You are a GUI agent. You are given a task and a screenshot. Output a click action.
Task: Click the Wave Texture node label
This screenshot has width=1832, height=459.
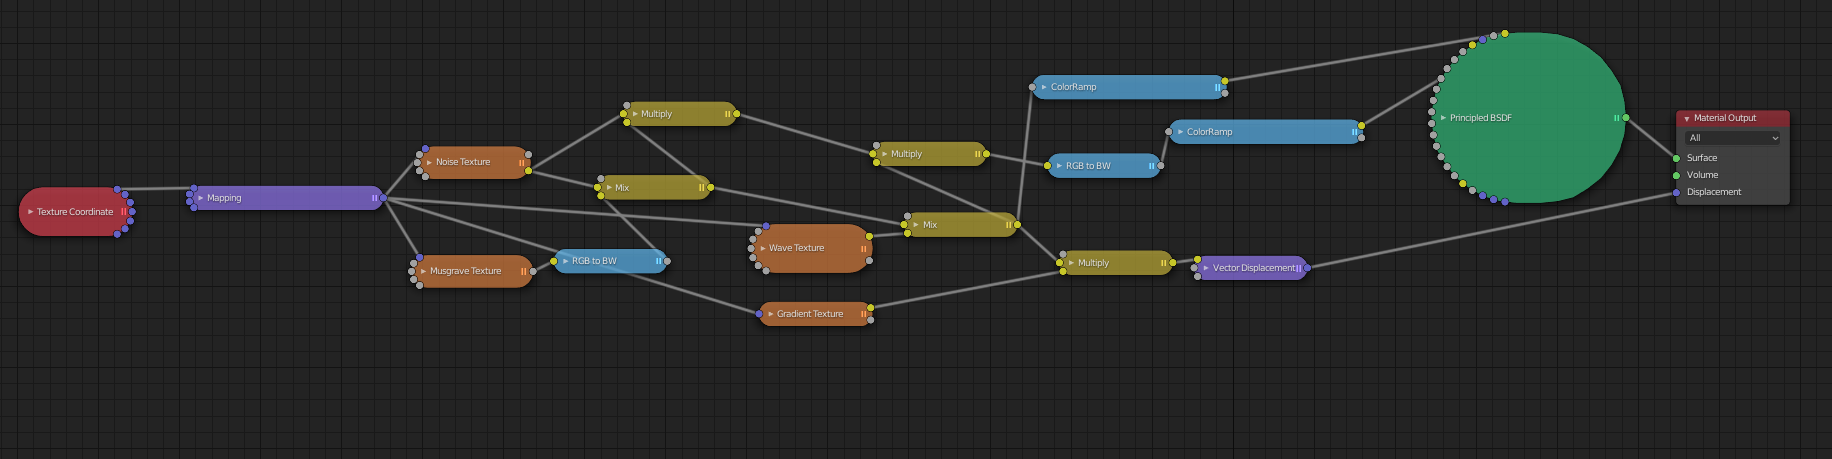point(797,248)
